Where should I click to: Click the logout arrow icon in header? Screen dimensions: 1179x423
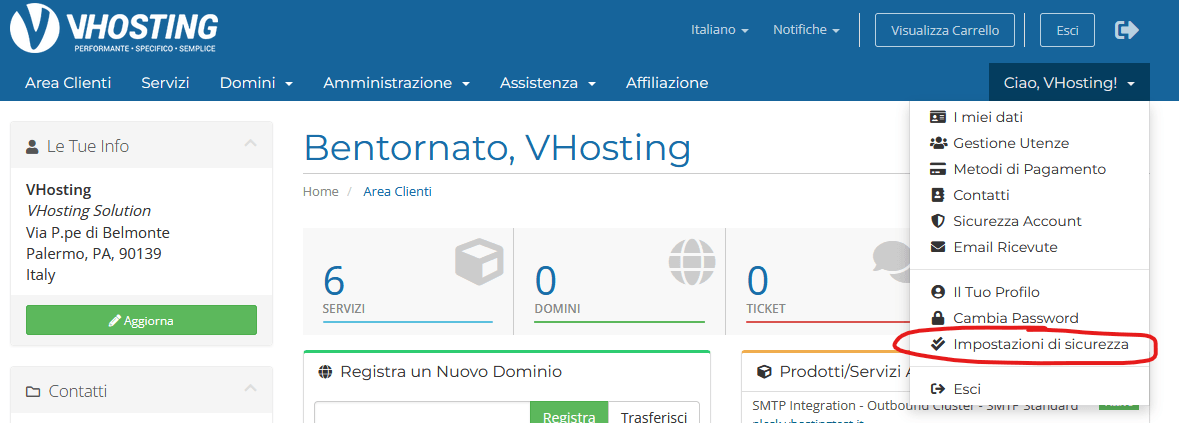click(1126, 30)
